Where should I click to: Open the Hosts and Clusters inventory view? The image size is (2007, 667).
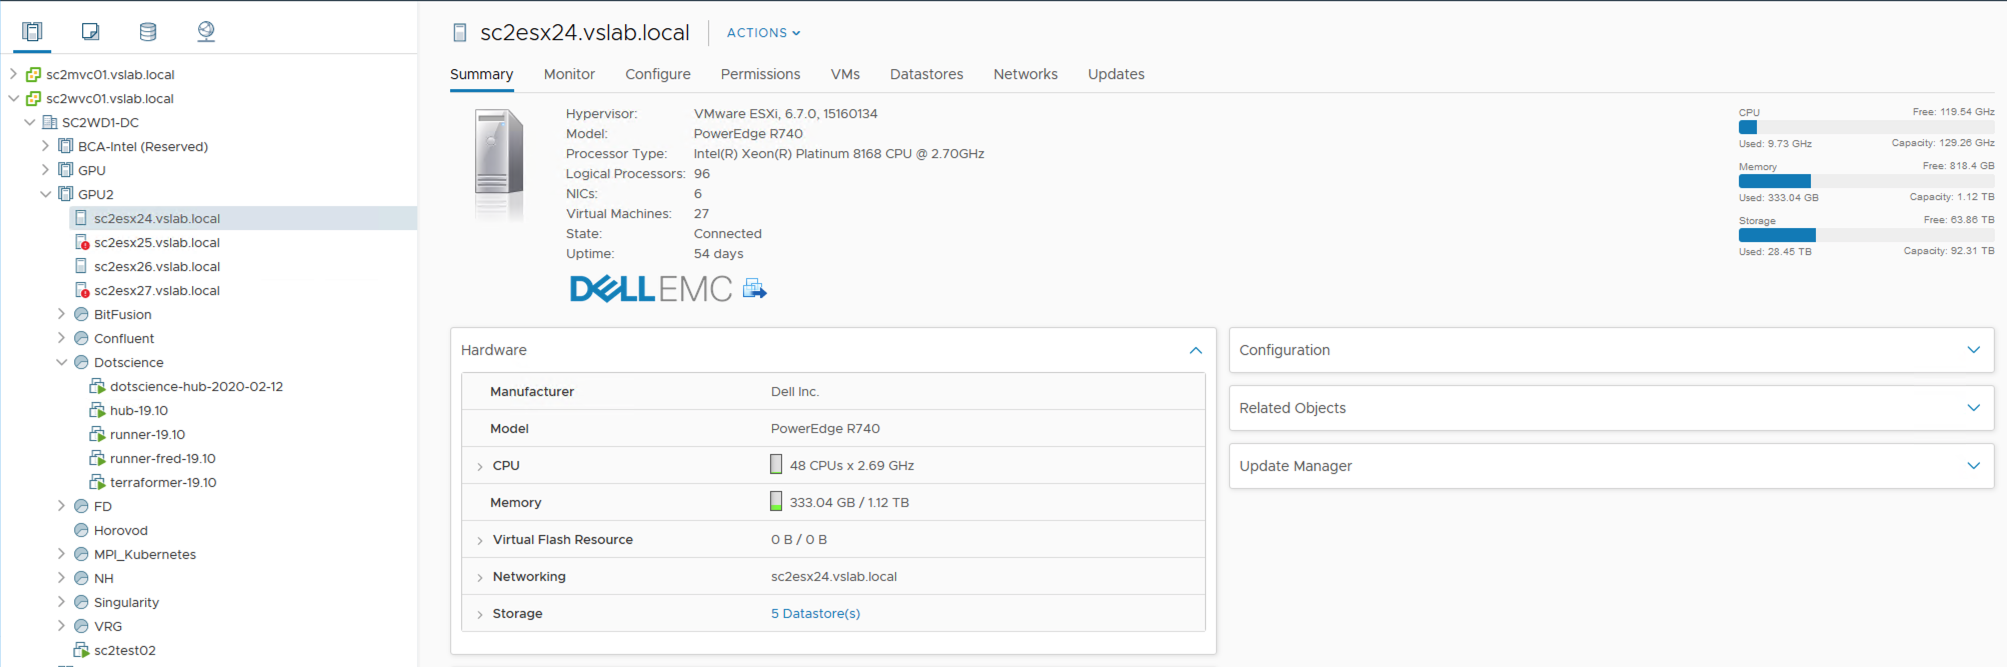(32, 32)
